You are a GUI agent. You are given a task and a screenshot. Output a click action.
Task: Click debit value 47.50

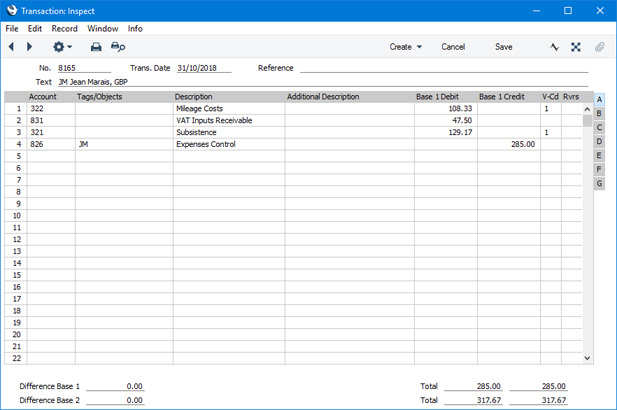tap(462, 120)
